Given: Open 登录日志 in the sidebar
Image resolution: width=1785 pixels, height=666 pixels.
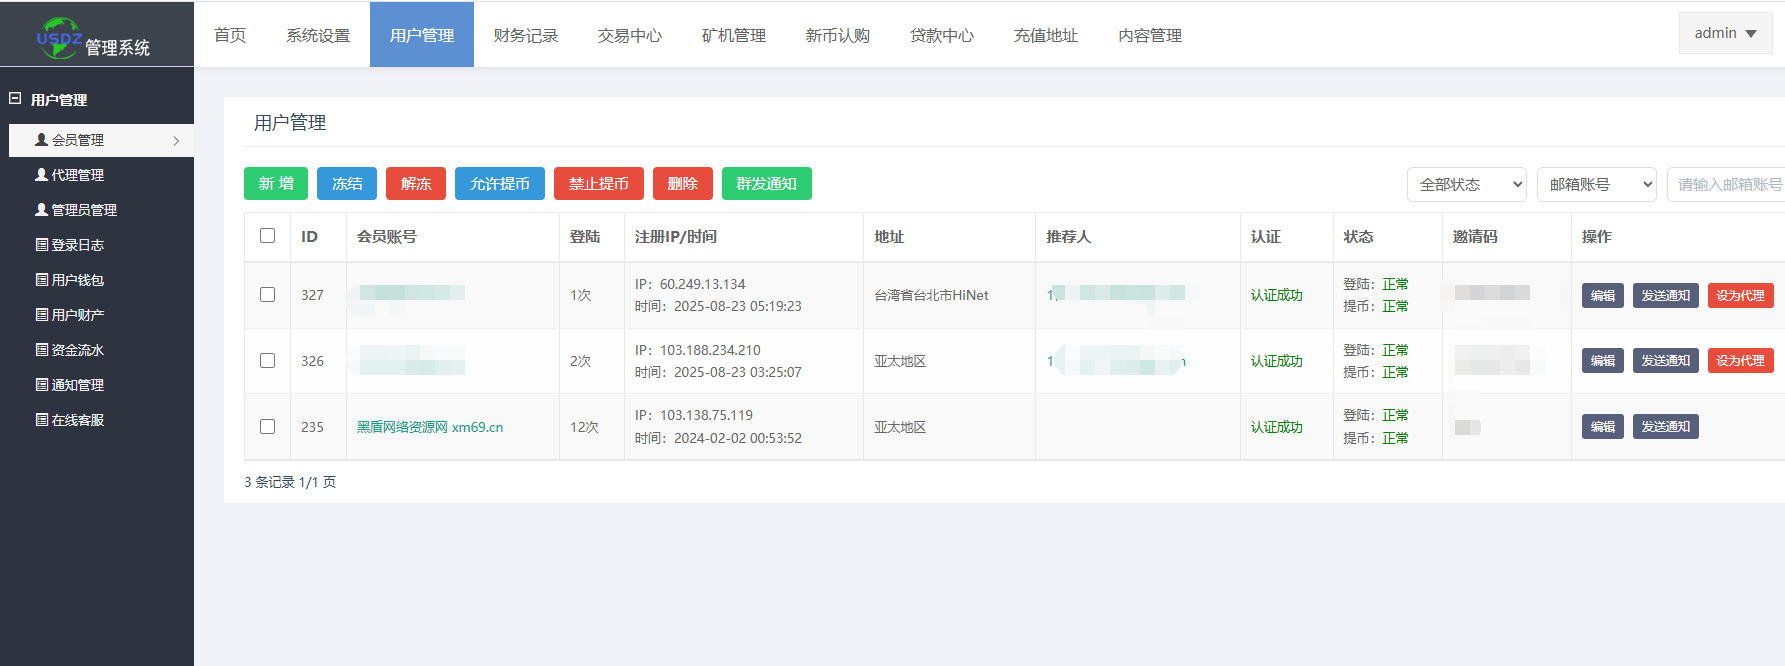Looking at the screenshot, I should click(x=78, y=245).
